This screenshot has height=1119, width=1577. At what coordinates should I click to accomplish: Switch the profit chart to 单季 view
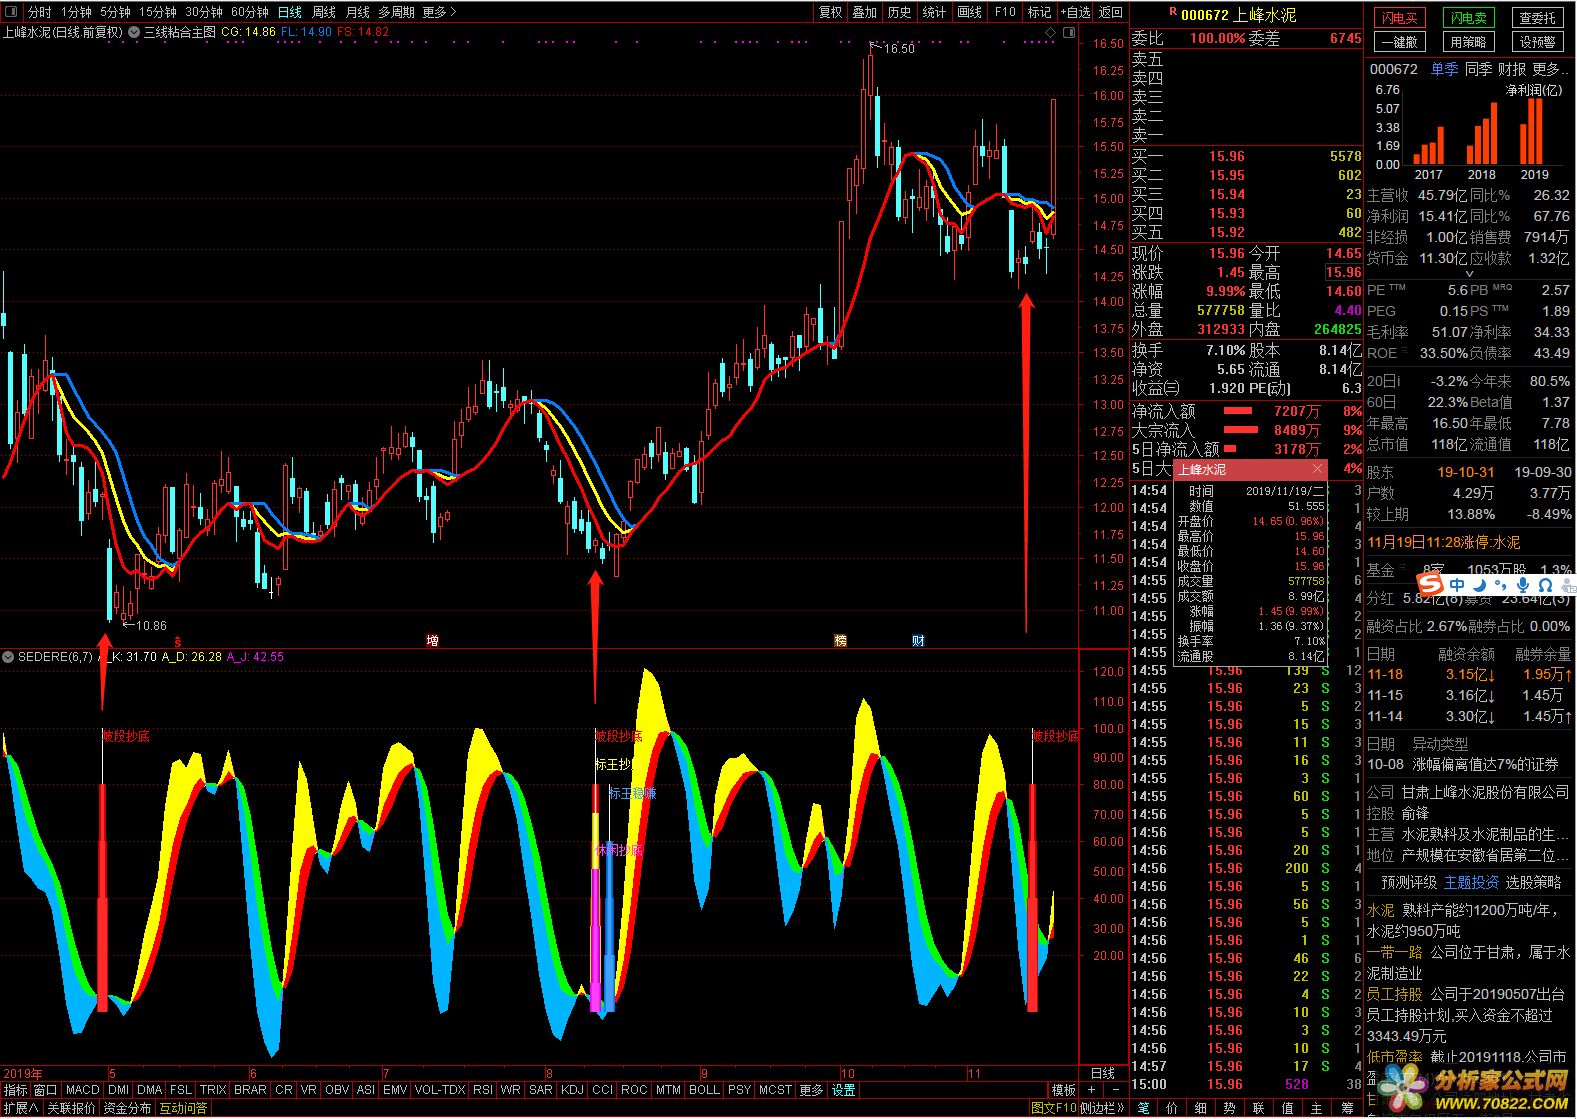(x=1444, y=69)
